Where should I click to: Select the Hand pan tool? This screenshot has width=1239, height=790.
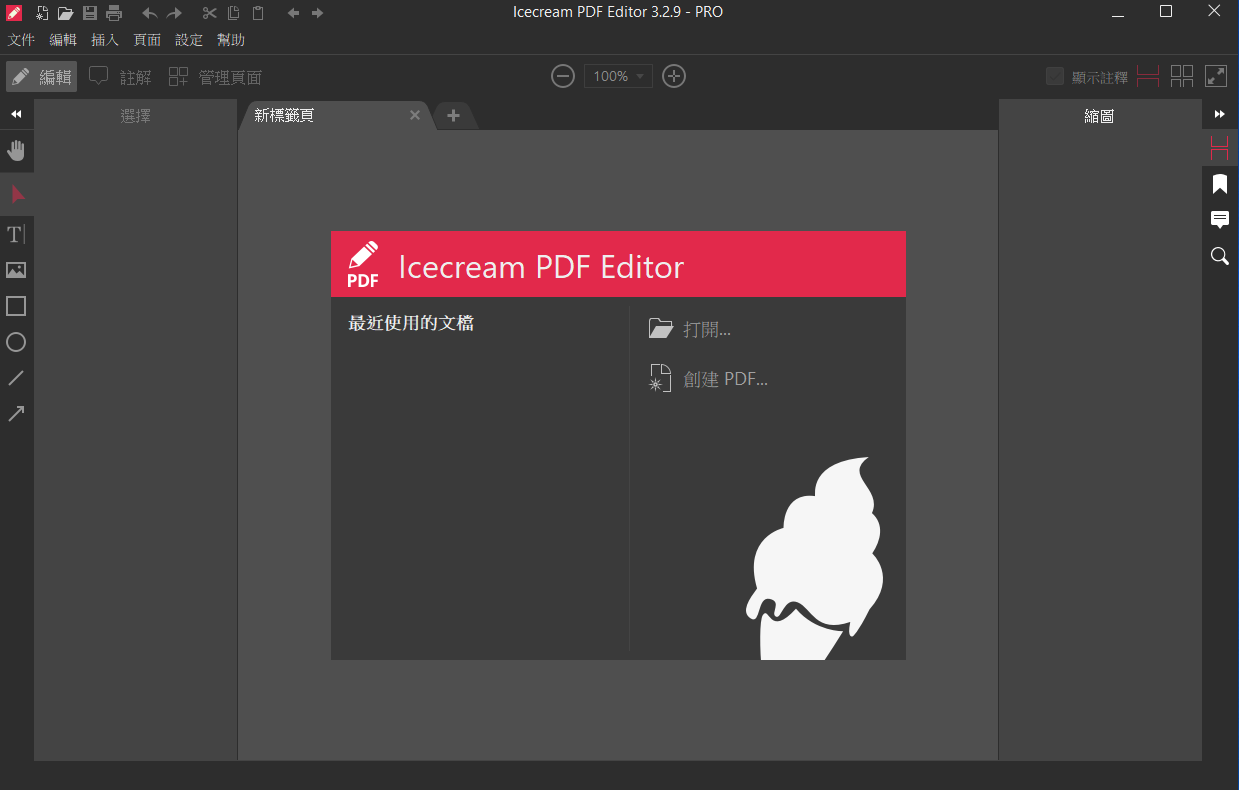[16, 151]
